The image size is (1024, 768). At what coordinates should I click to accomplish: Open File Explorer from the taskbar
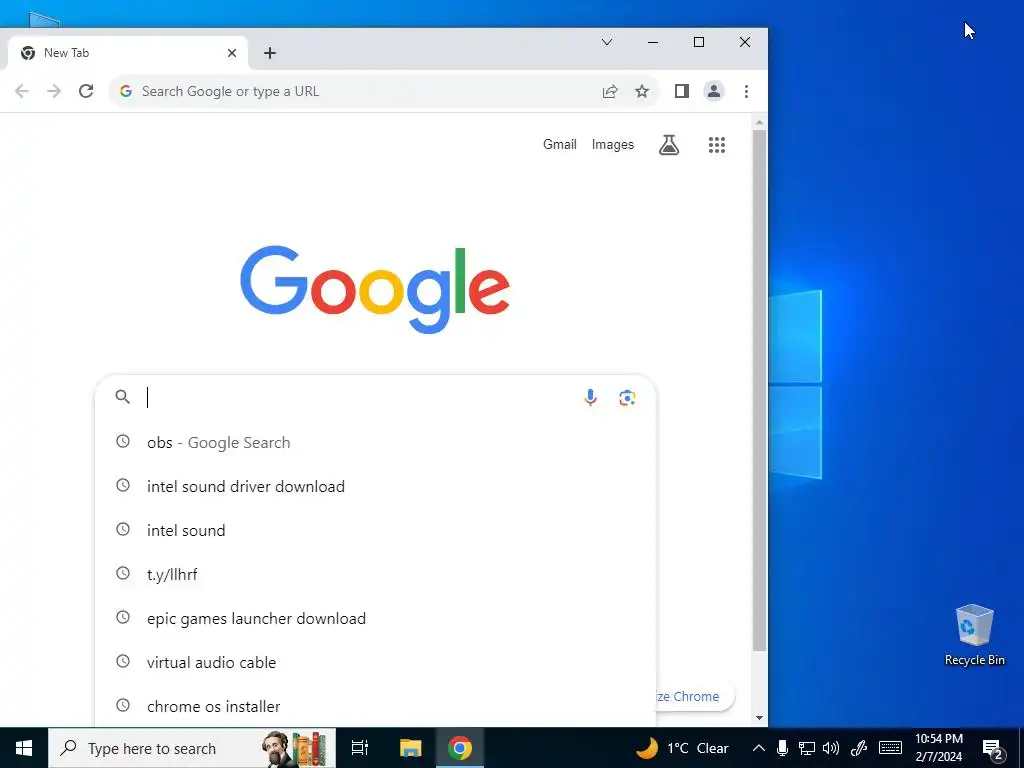click(x=411, y=748)
